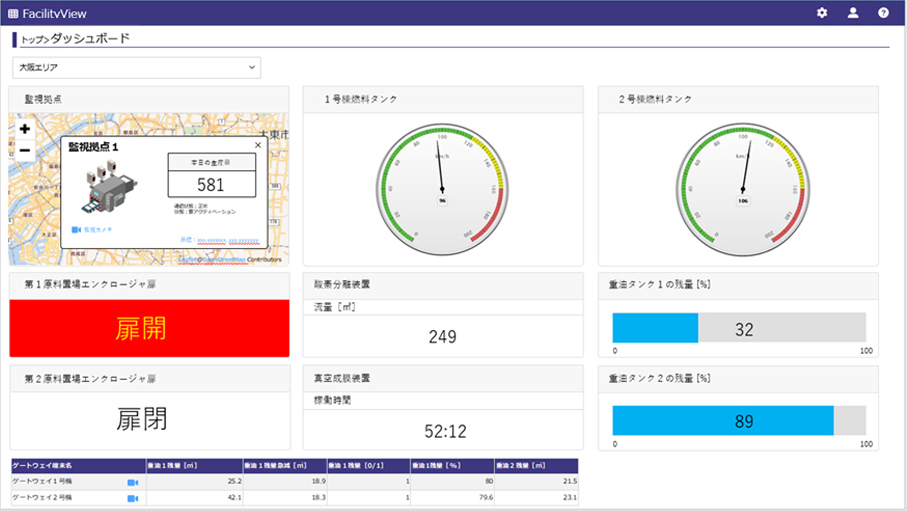Click the surveillance camera link text in popup
Image resolution: width=907 pixels, height=511 pixels.
tap(98, 230)
